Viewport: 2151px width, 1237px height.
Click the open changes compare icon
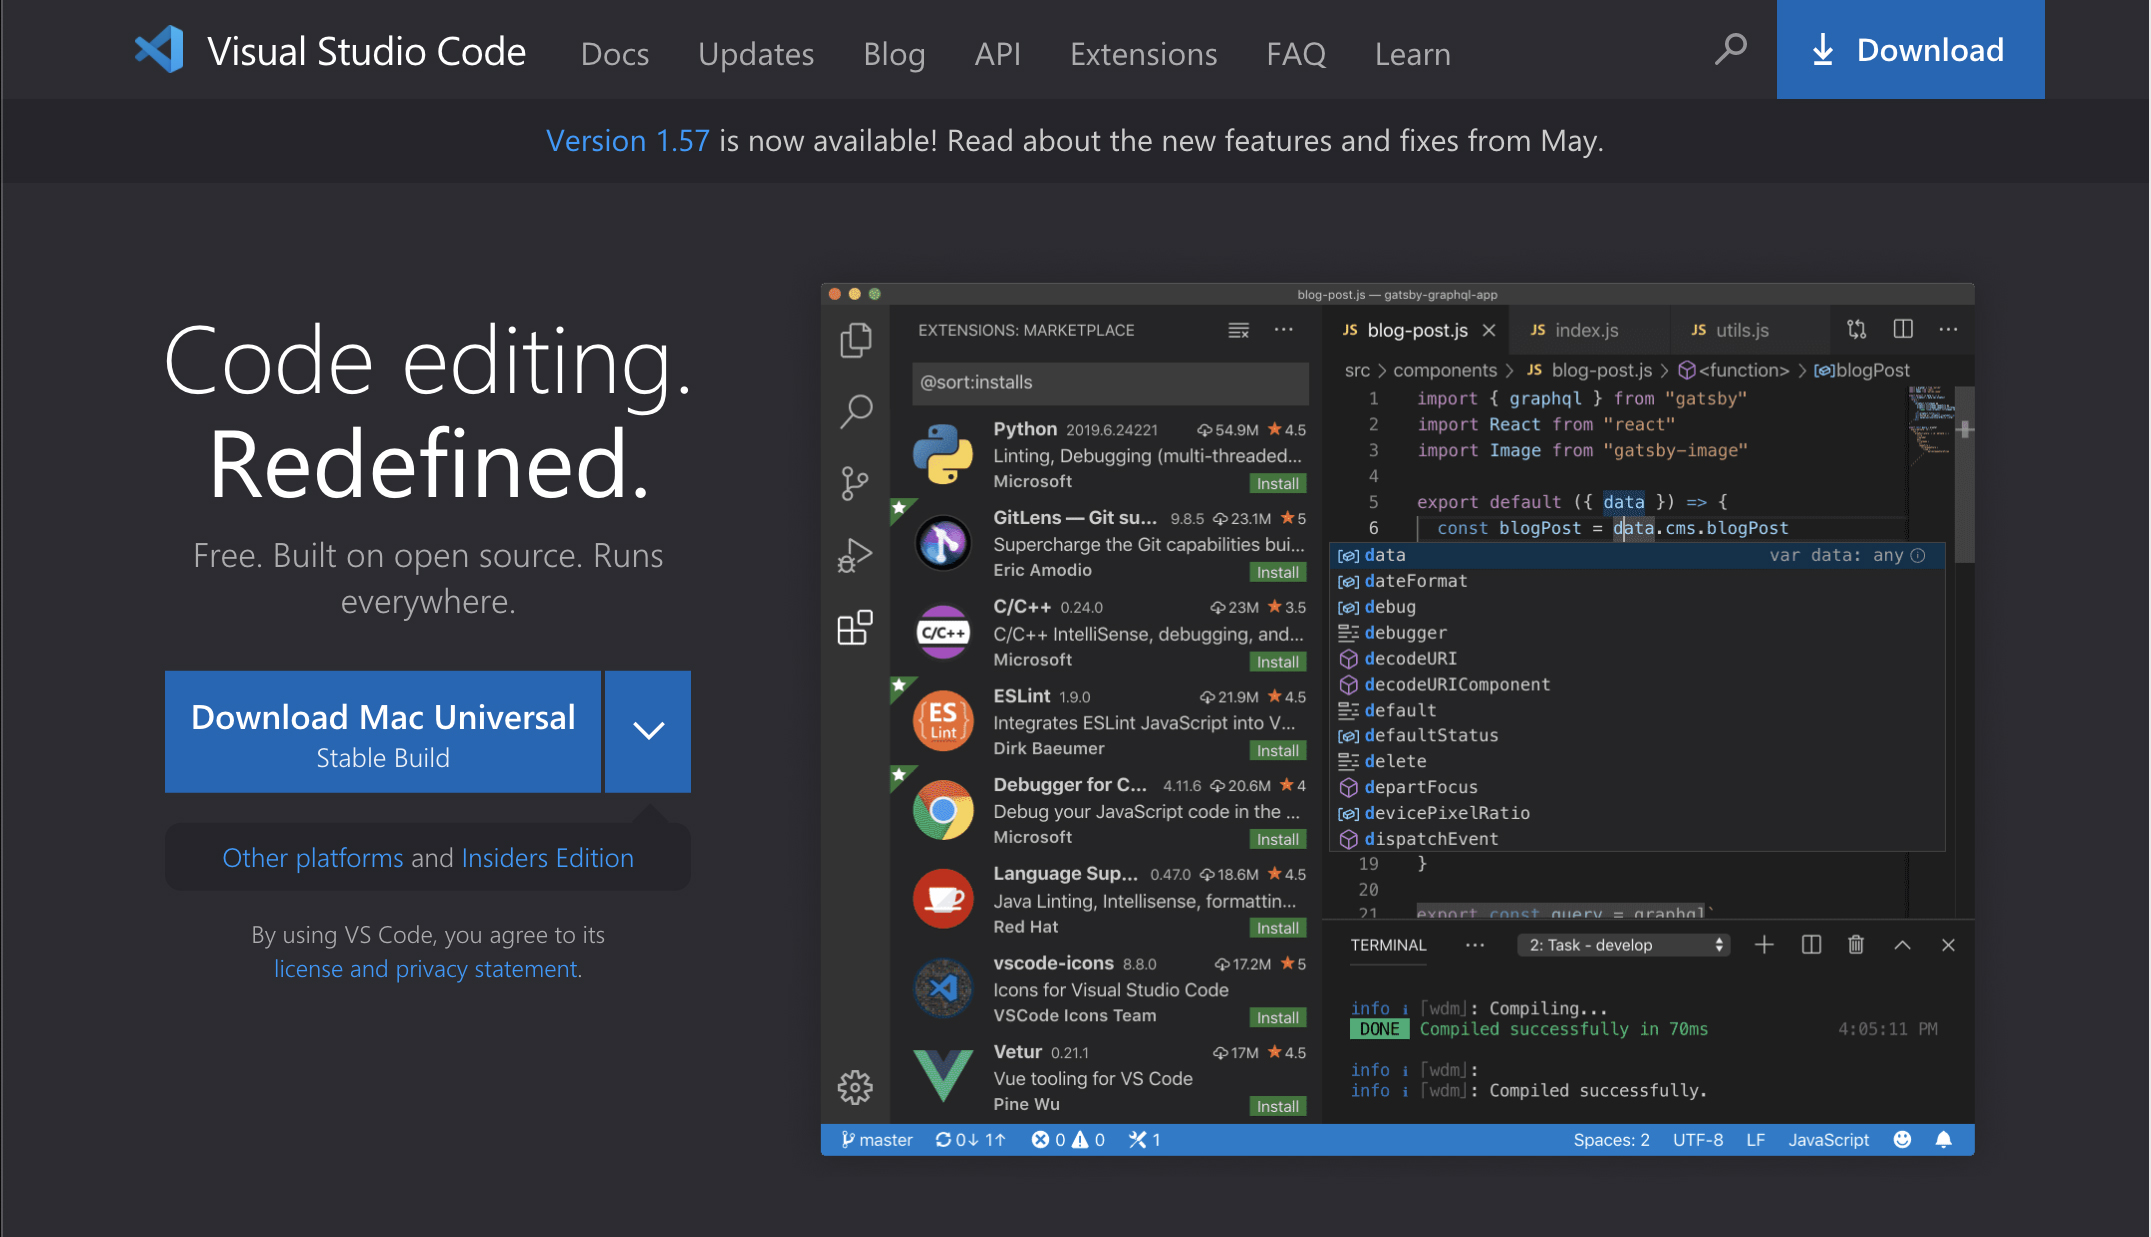(1857, 329)
